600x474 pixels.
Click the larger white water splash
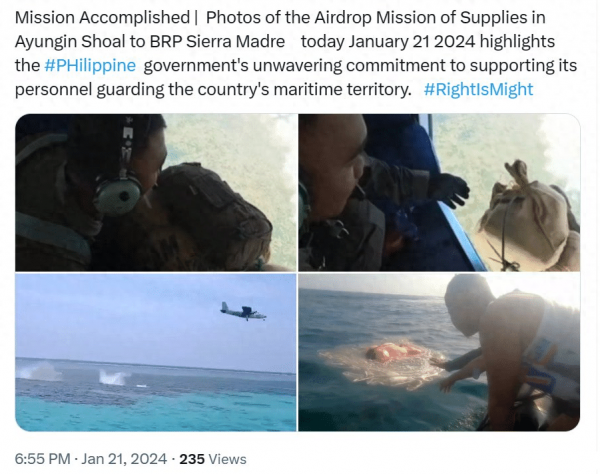click(114, 377)
